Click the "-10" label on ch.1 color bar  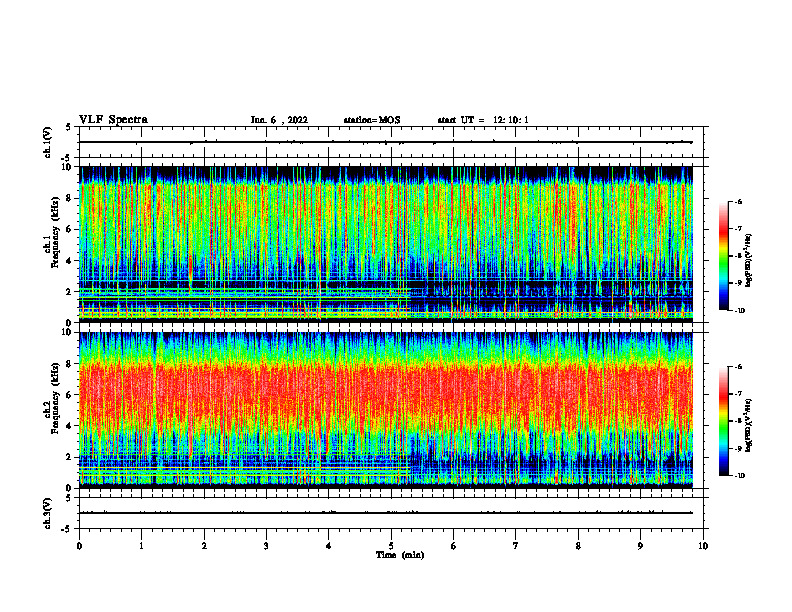point(739,311)
